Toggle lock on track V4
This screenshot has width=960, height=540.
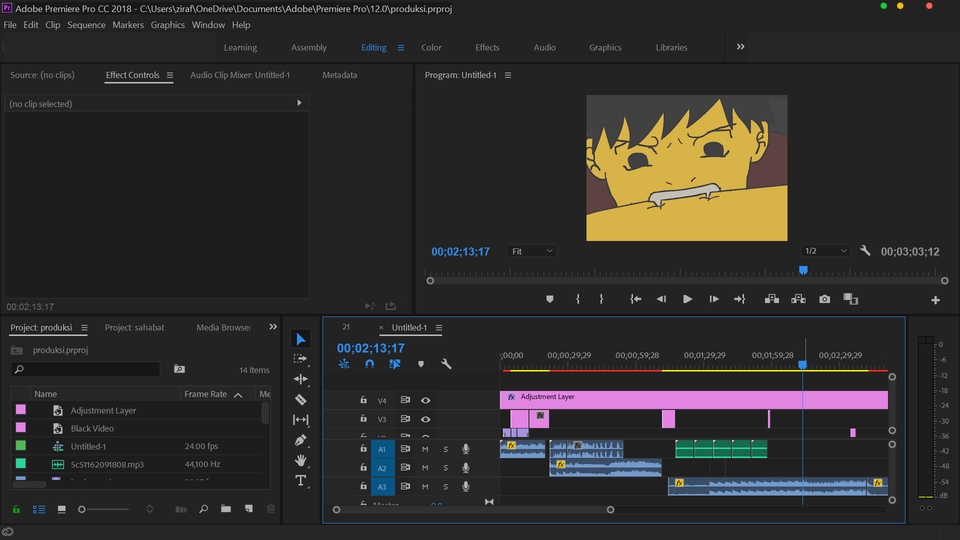pos(363,400)
